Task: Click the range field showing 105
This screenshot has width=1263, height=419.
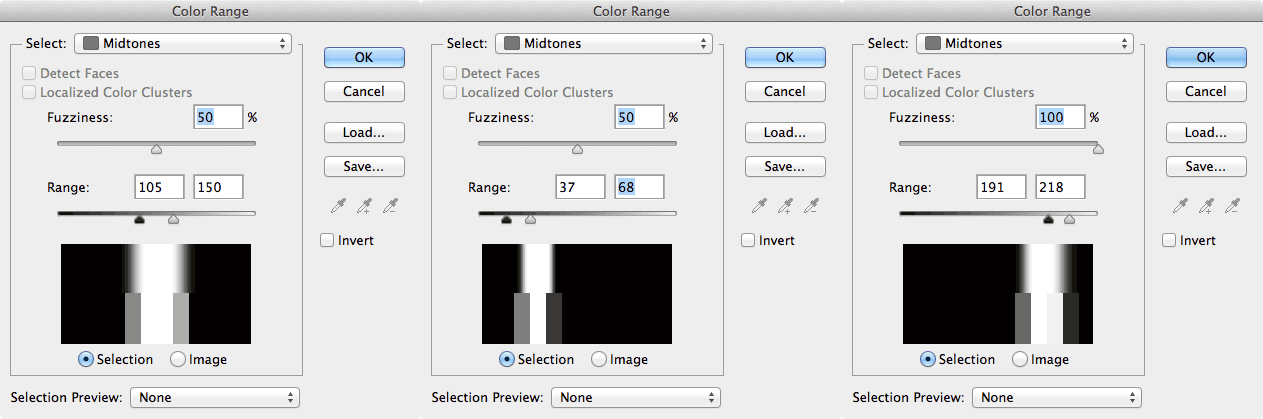Action: 159,187
